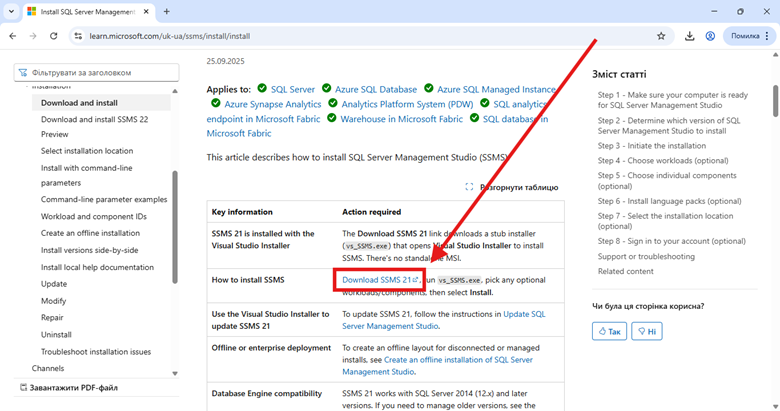Open Install with command-line parameters

pos(87,175)
